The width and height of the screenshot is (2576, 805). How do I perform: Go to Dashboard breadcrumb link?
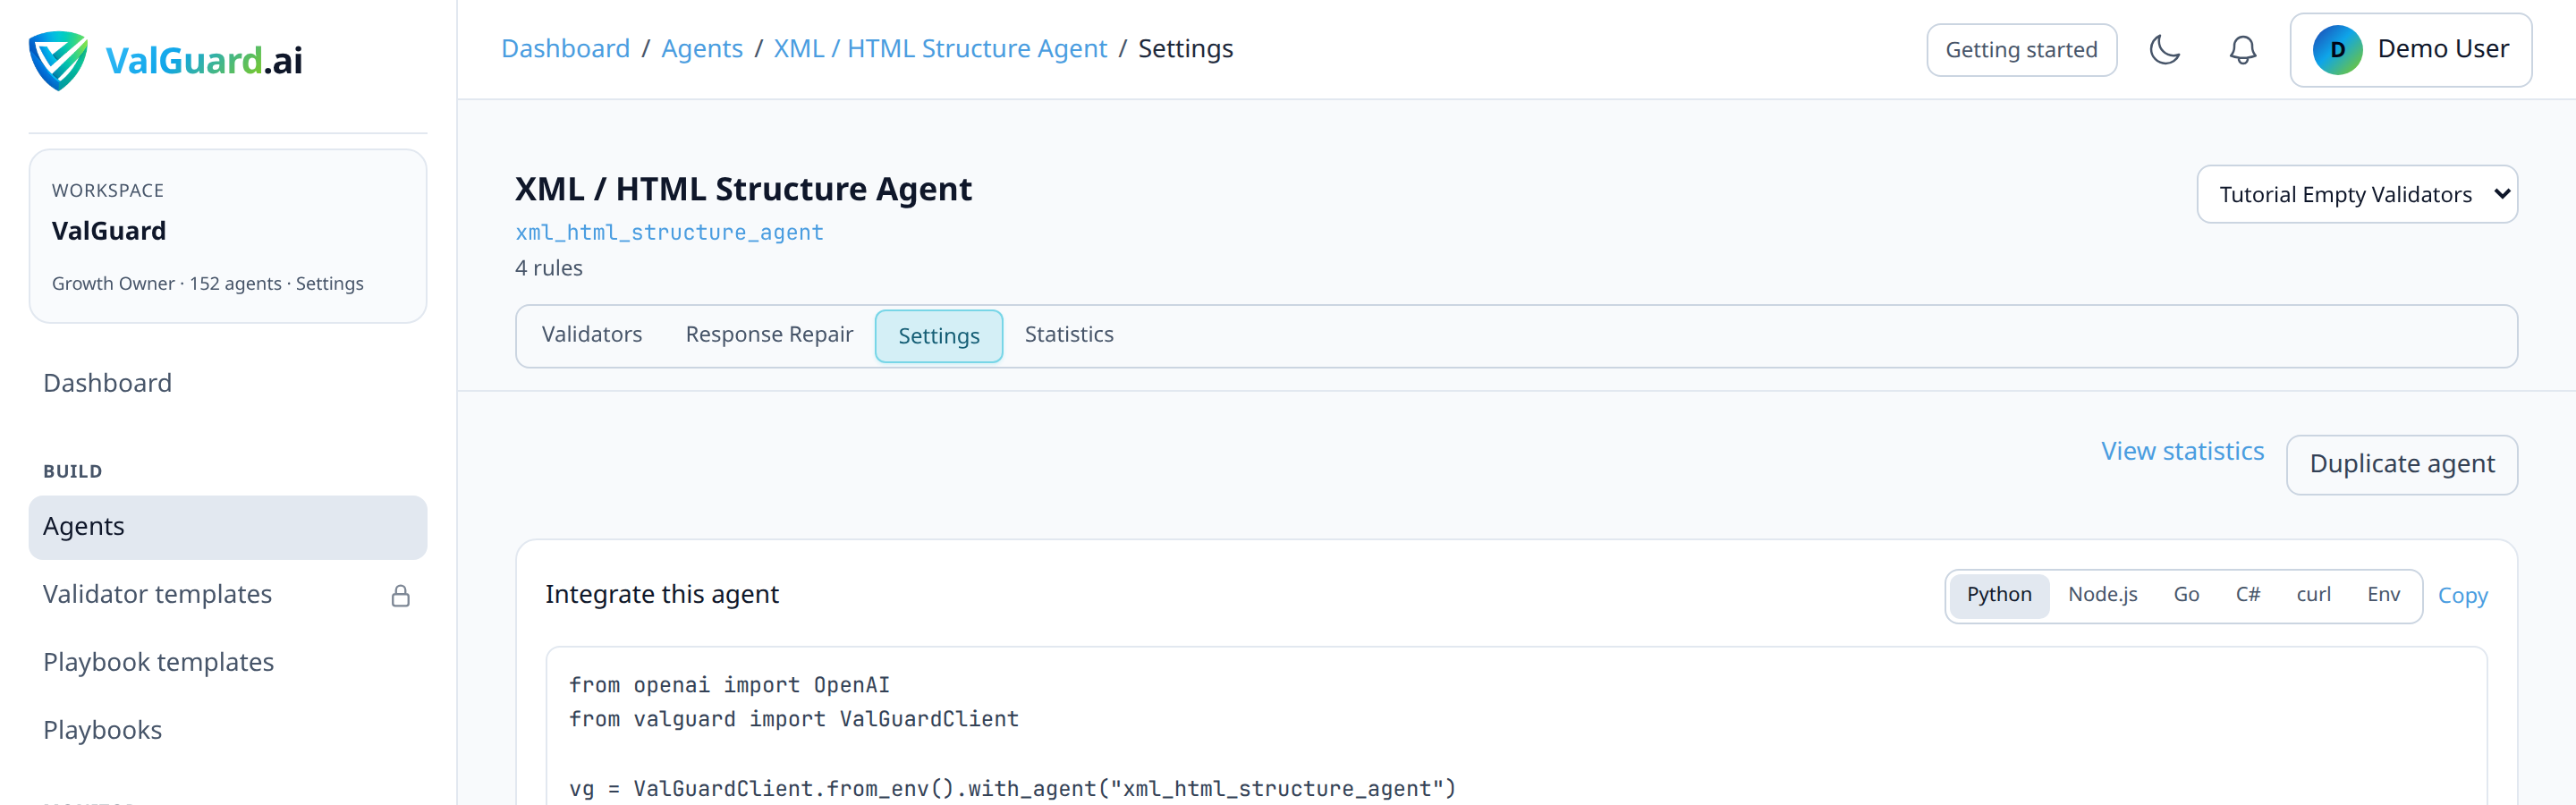(565, 49)
